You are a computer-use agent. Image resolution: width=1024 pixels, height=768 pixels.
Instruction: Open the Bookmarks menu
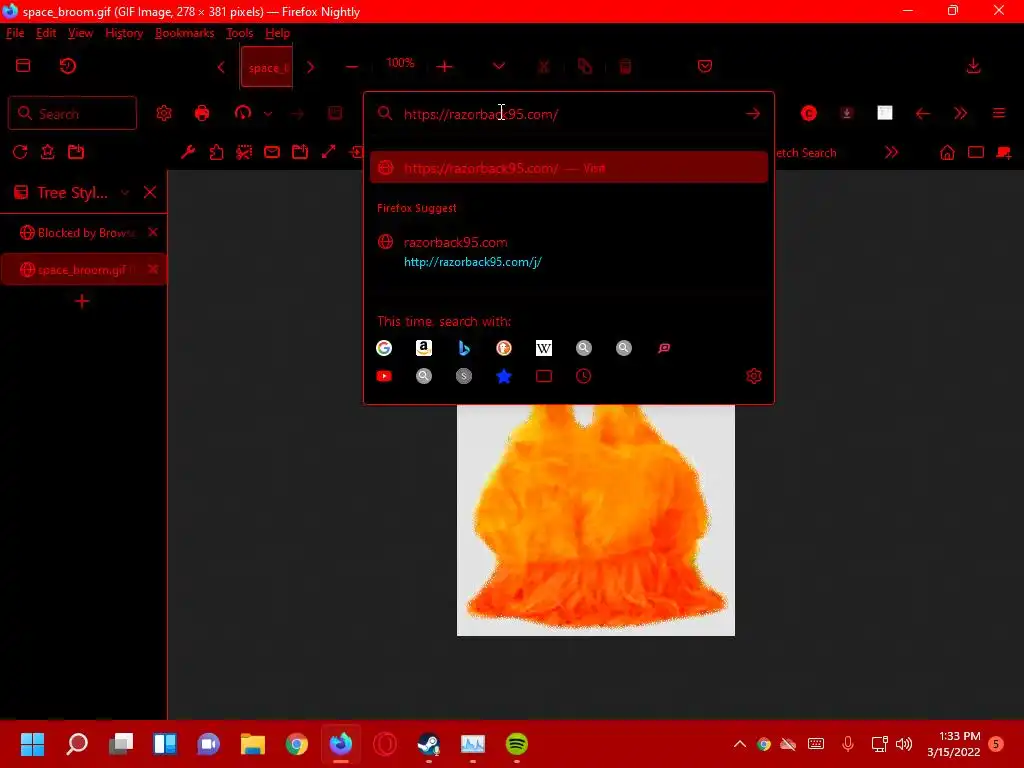[x=184, y=33]
